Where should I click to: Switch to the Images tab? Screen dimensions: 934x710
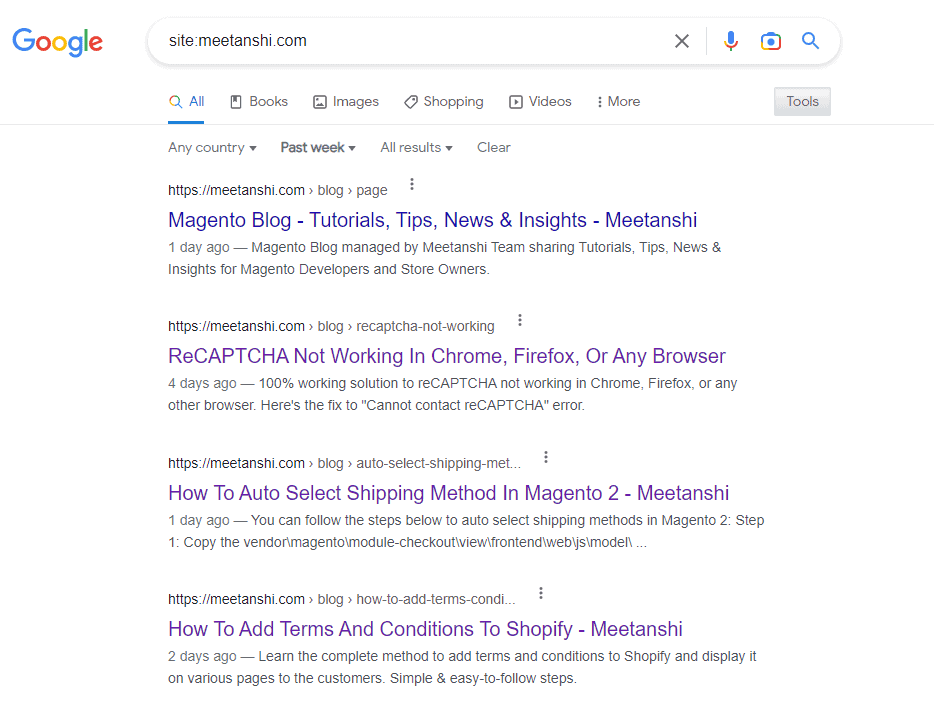coord(346,102)
